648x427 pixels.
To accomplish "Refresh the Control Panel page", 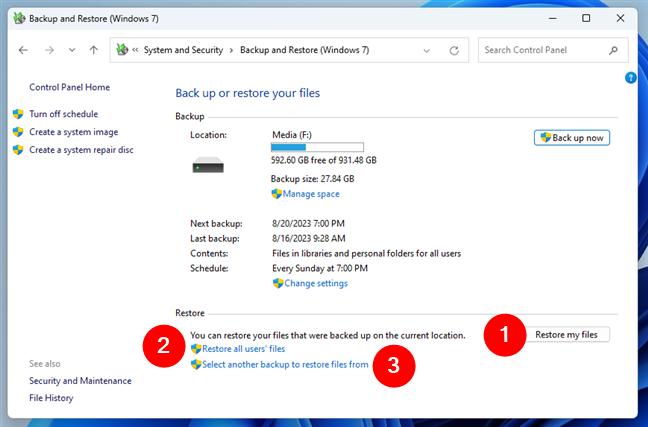I will pyautogui.click(x=454, y=50).
